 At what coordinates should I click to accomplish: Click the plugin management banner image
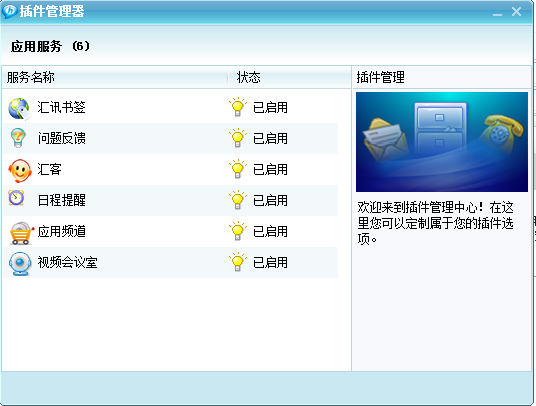point(442,142)
